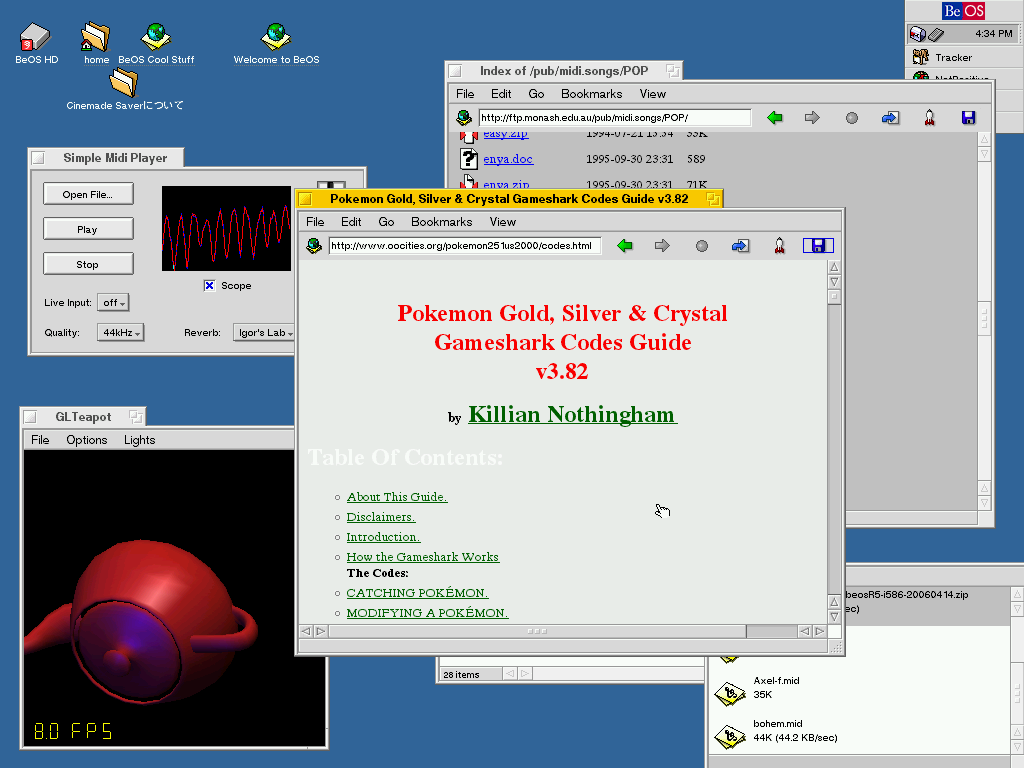This screenshot has width=1024, height=768.
Task: Click the stop button in the Pokemon guide window
Action: pos(701,246)
